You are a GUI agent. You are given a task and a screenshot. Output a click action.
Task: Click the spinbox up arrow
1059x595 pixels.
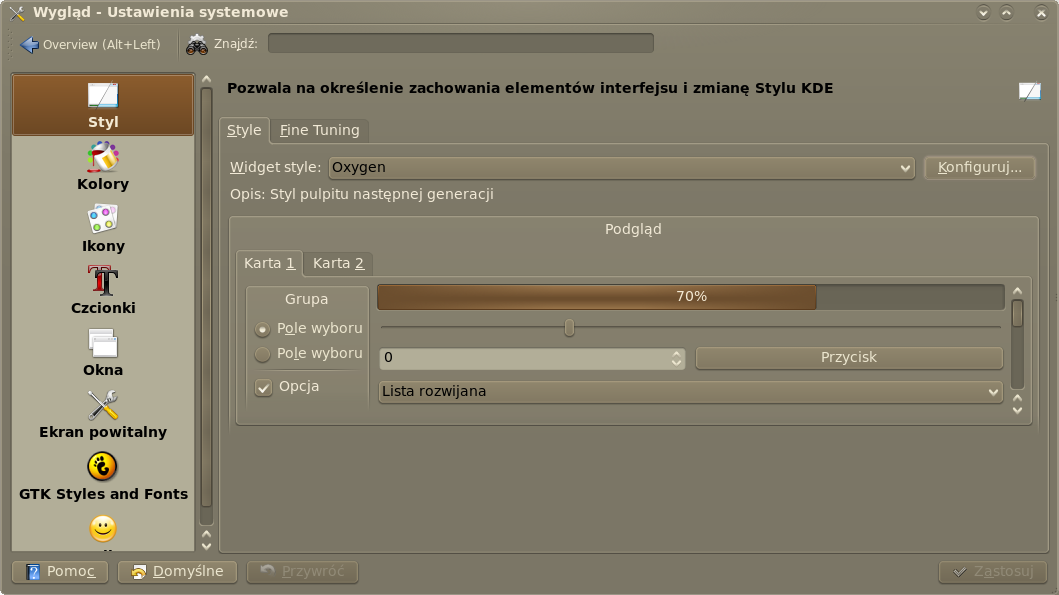676,353
